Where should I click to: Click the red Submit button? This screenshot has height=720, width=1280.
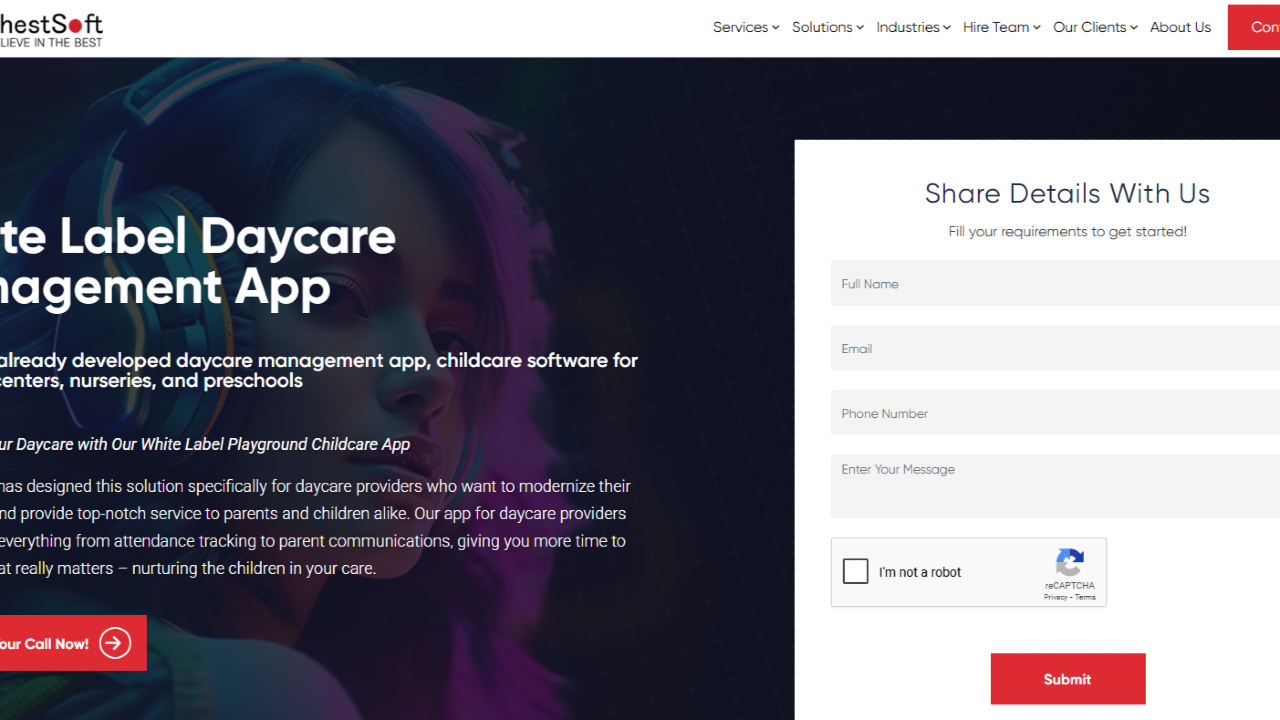click(1068, 679)
